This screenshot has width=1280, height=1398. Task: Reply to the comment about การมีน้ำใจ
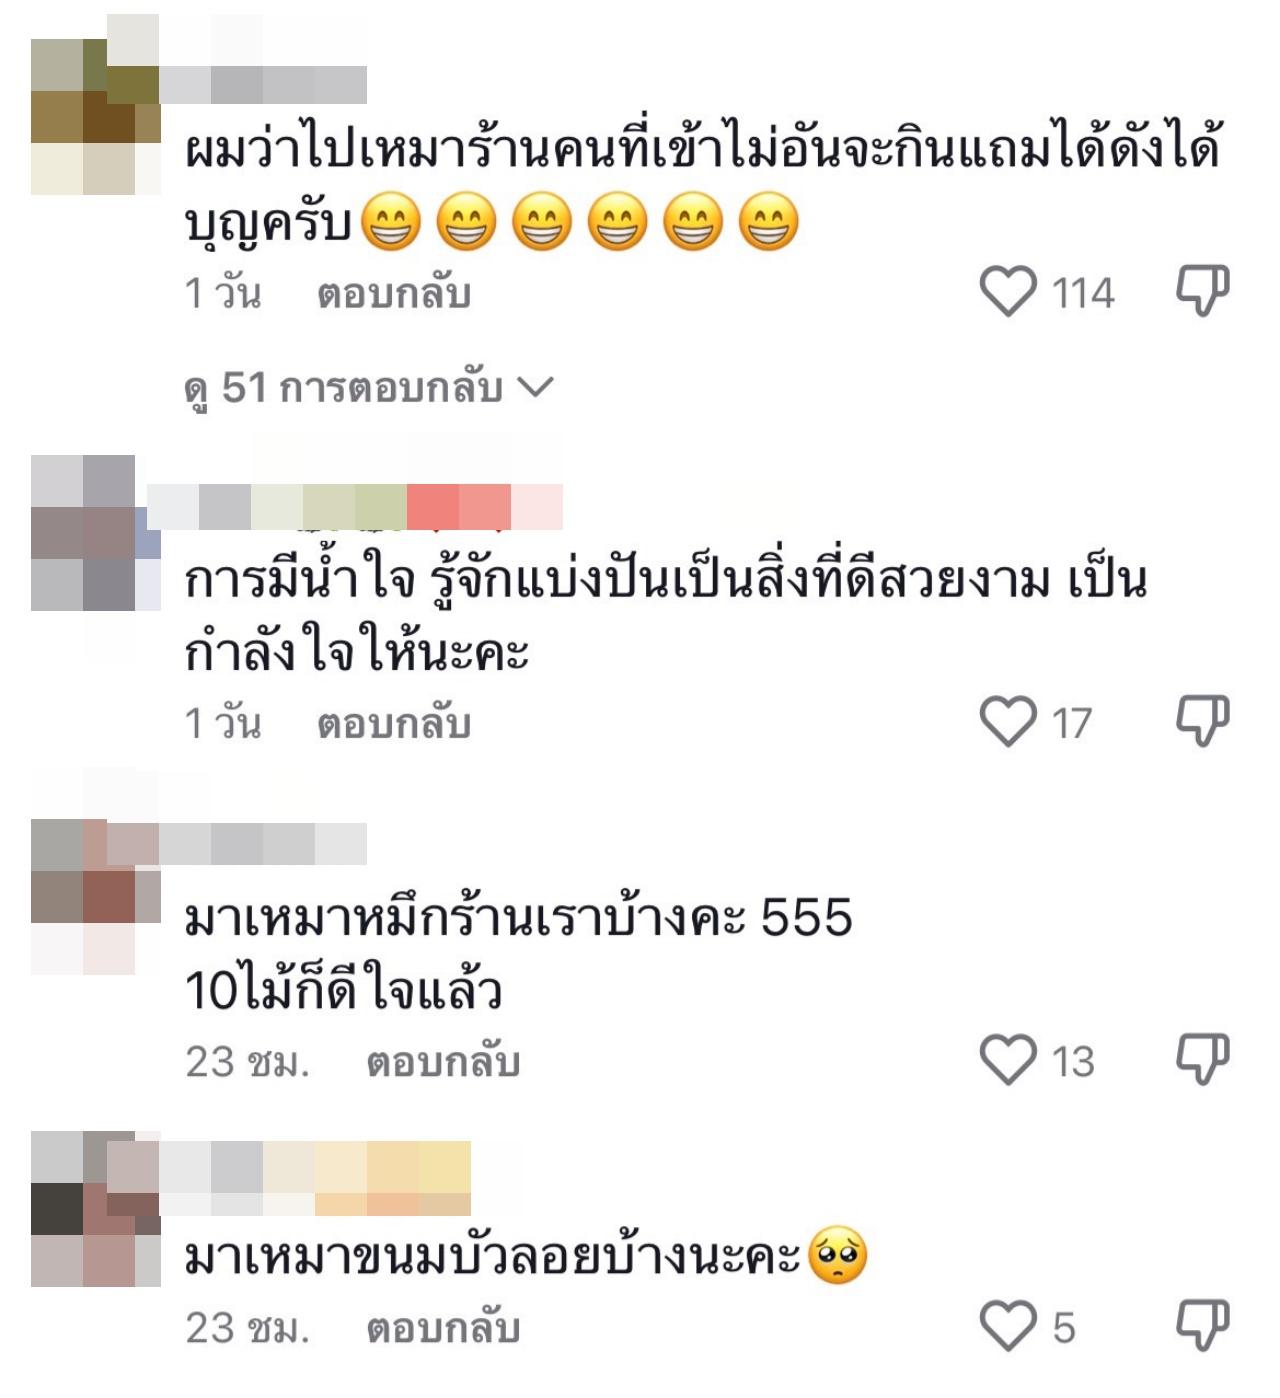(394, 724)
